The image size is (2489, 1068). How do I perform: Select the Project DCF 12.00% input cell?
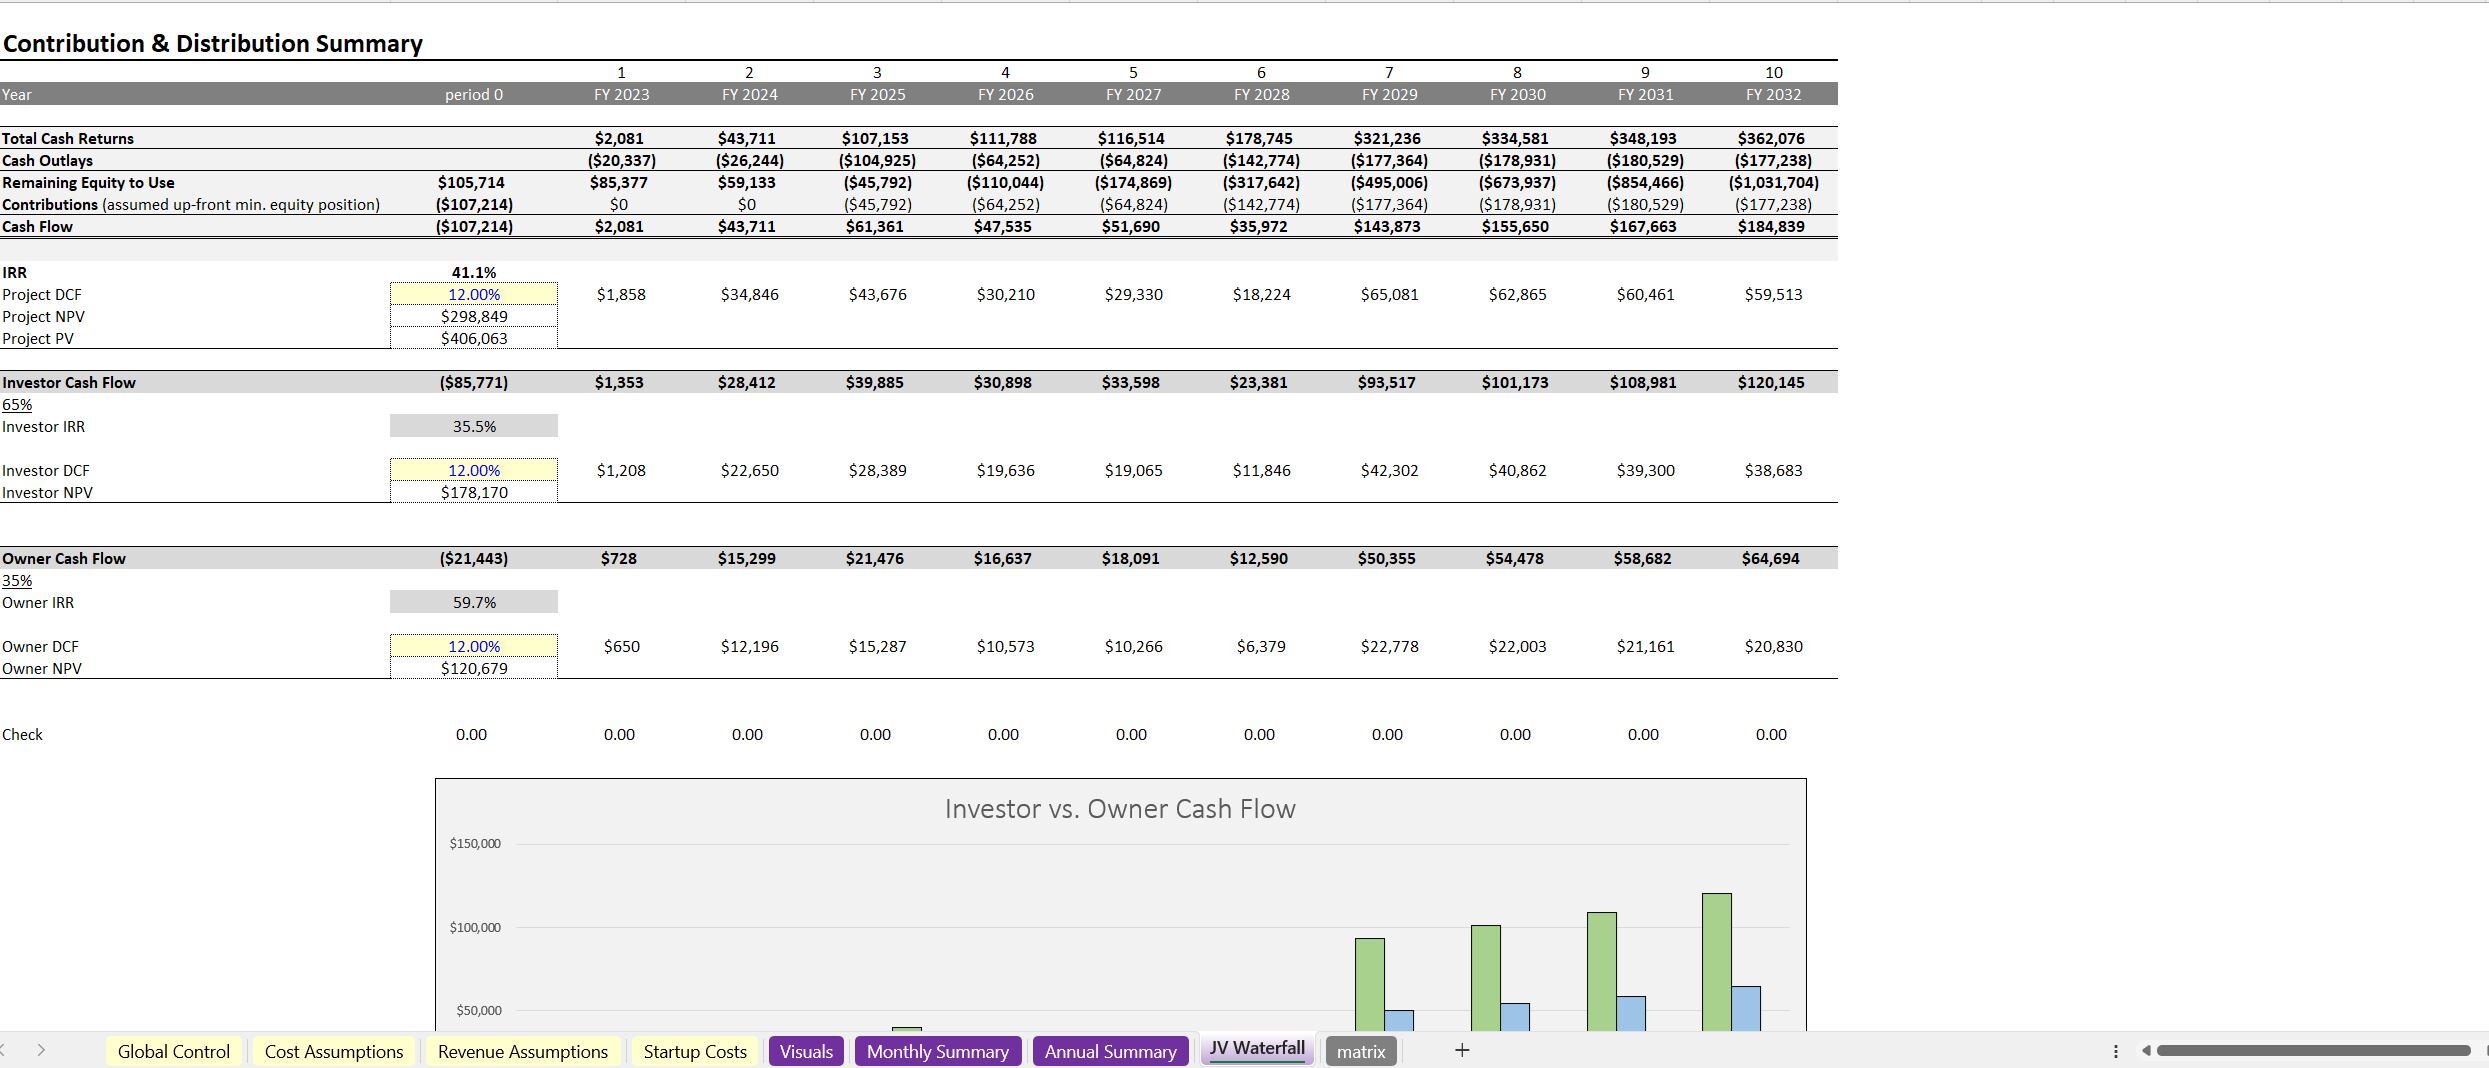pyautogui.click(x=474, y=294)
